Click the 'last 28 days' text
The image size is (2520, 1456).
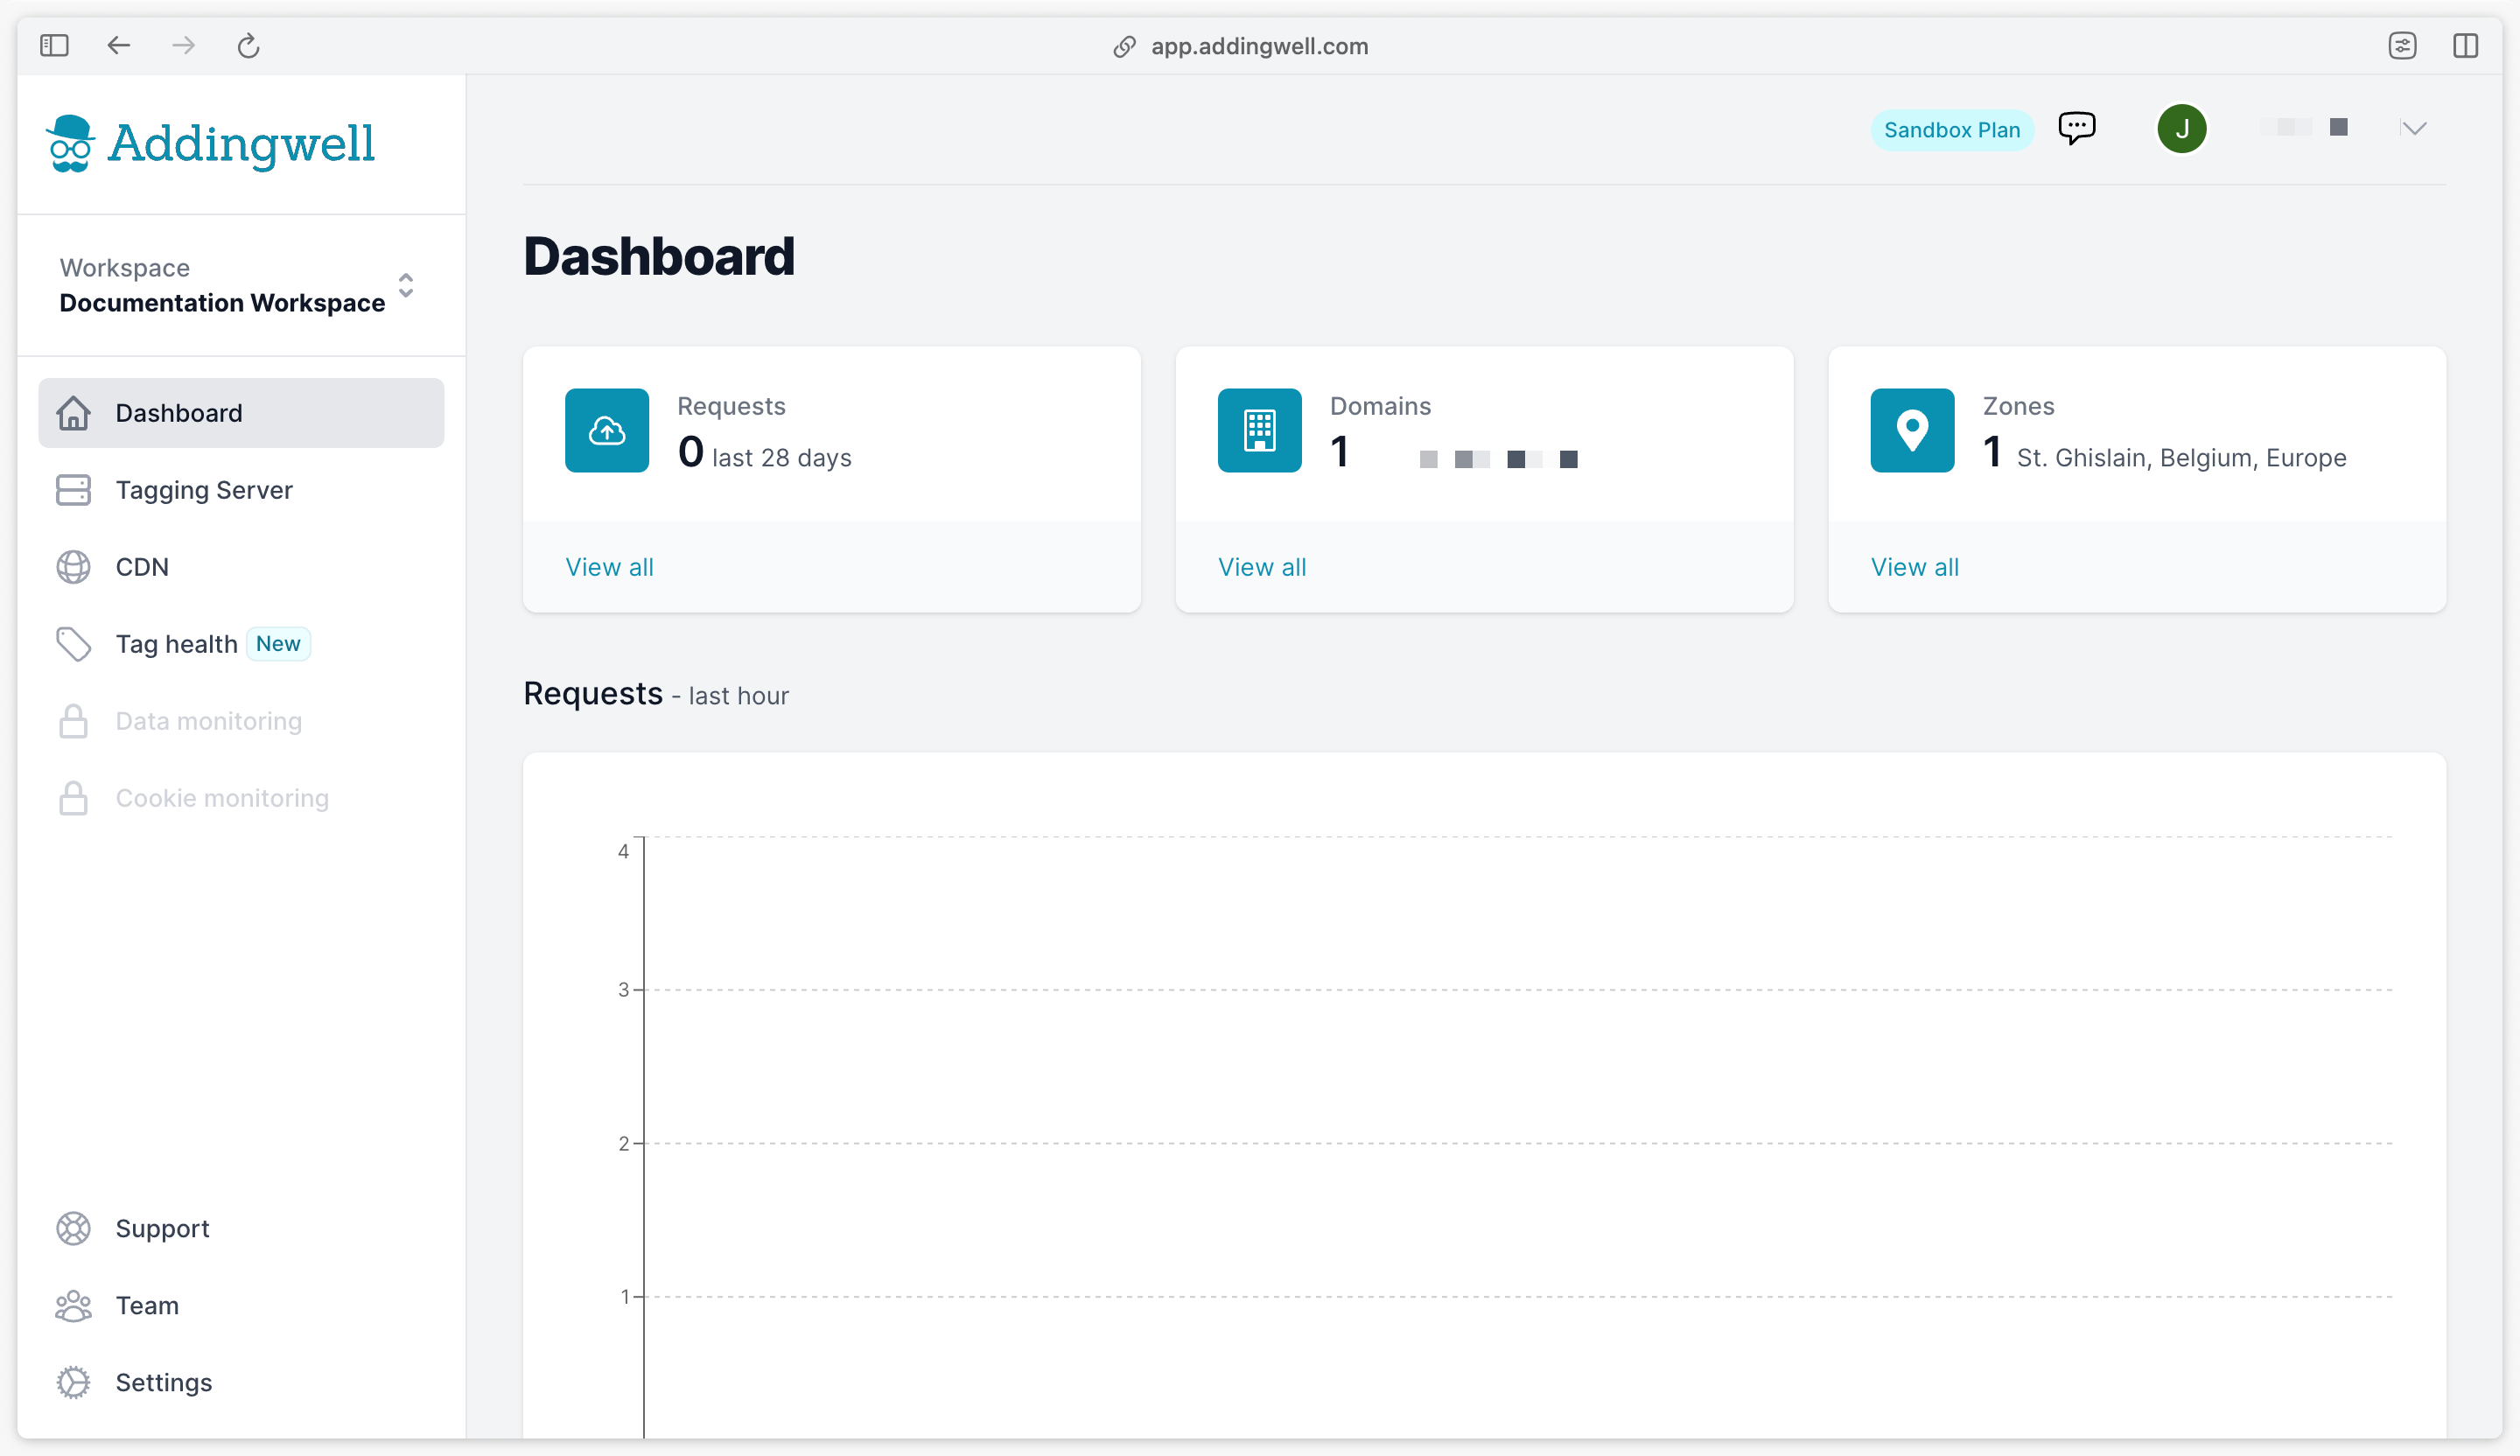[781, 458]
